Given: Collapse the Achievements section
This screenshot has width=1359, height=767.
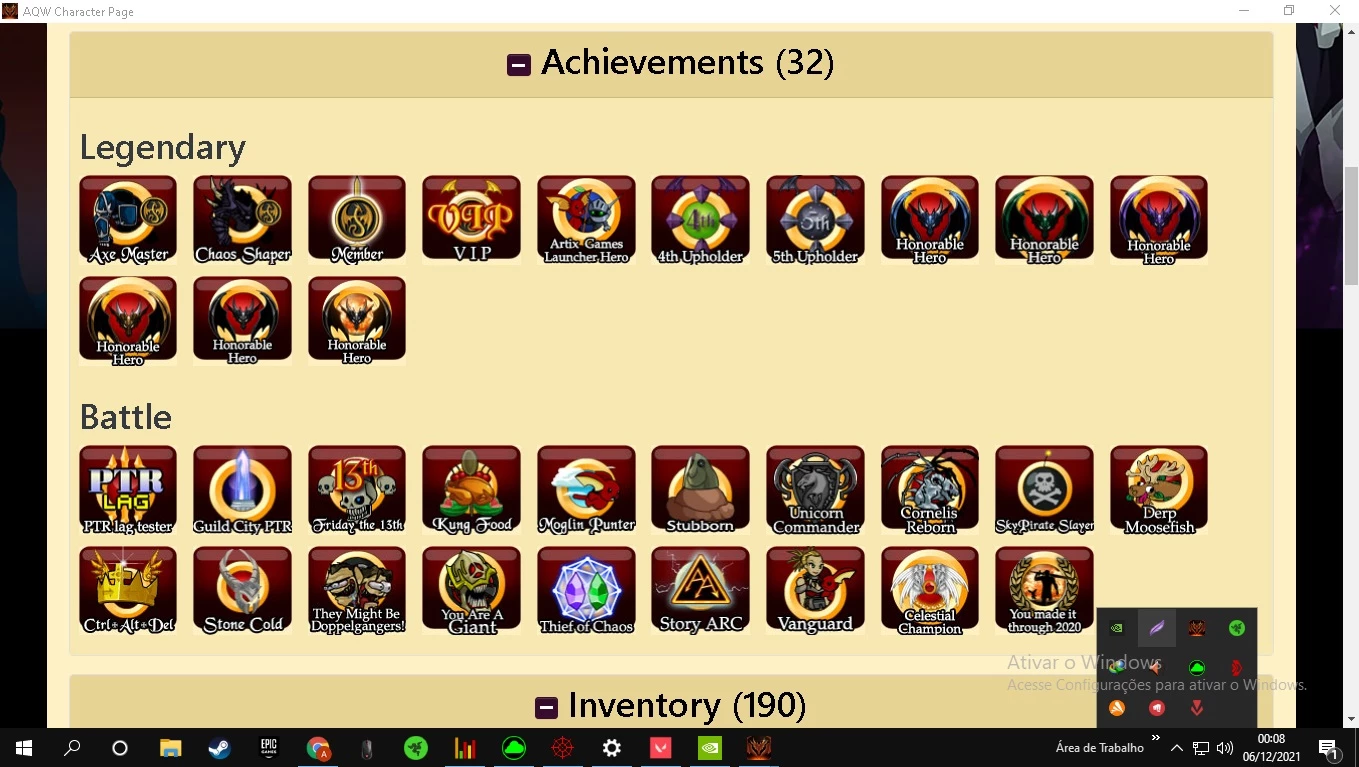Looking at the screenshot, I should pos(518,65).
